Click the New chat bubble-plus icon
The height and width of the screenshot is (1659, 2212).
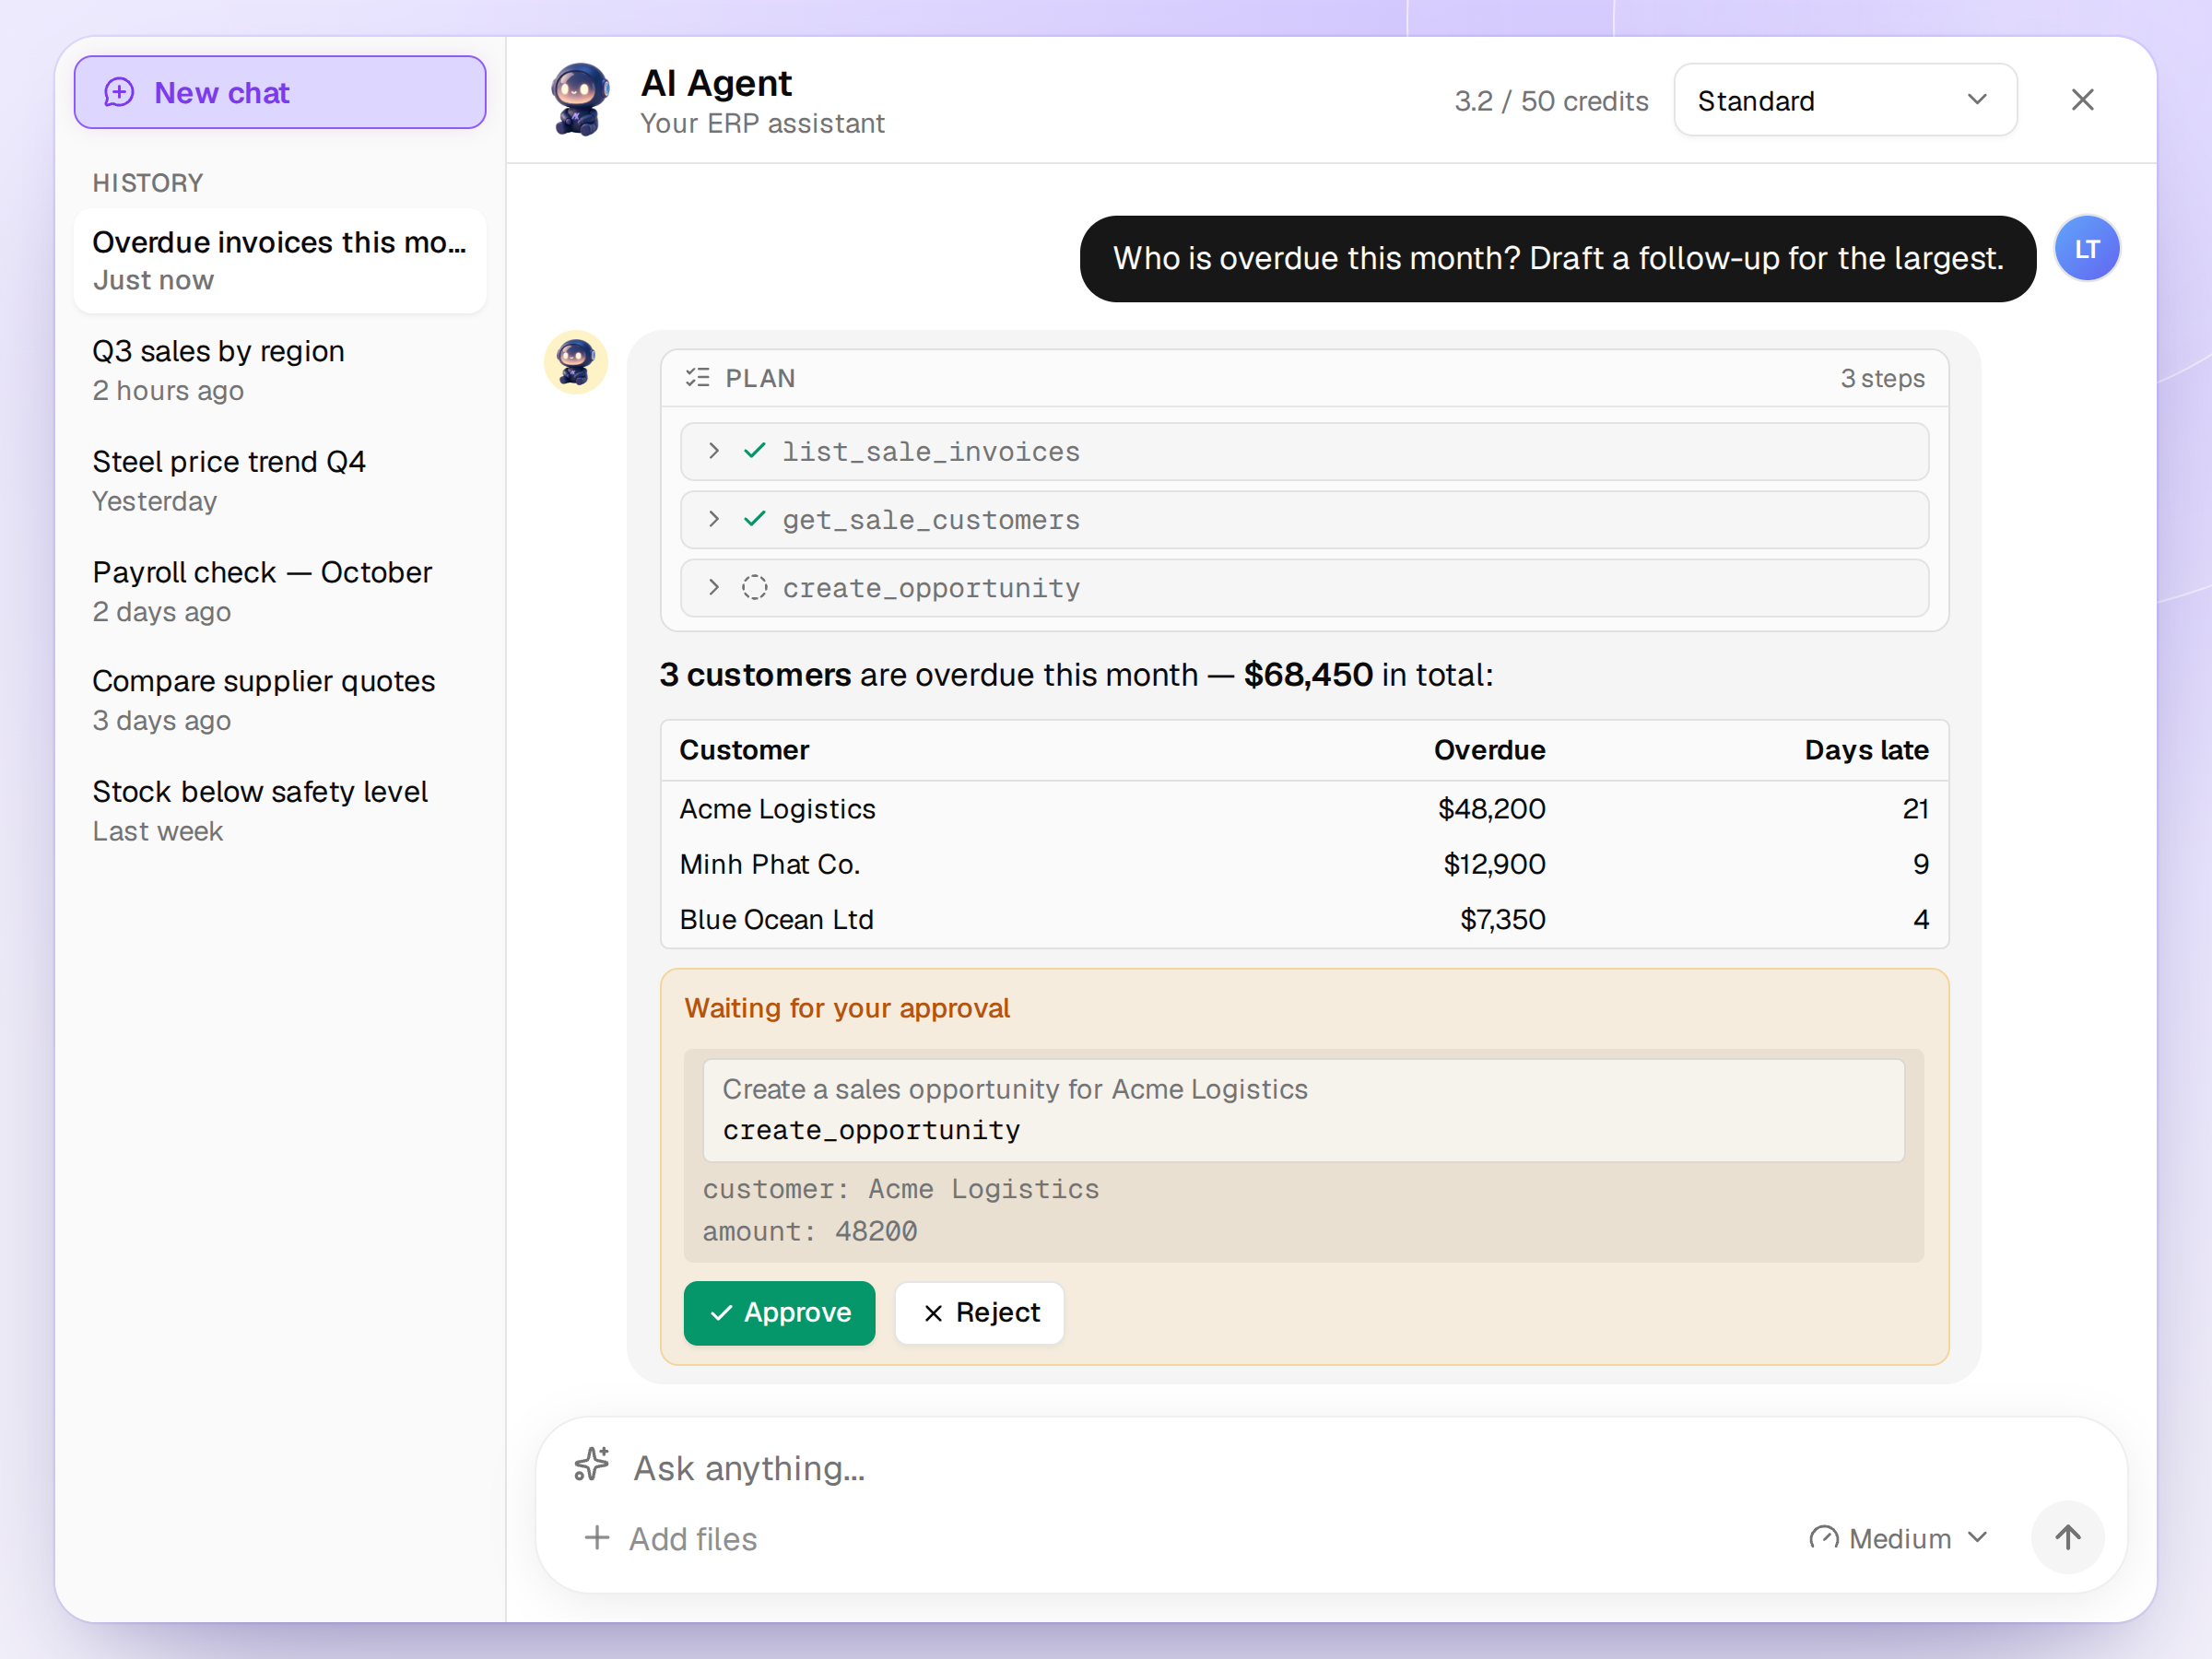coord(119,92)
